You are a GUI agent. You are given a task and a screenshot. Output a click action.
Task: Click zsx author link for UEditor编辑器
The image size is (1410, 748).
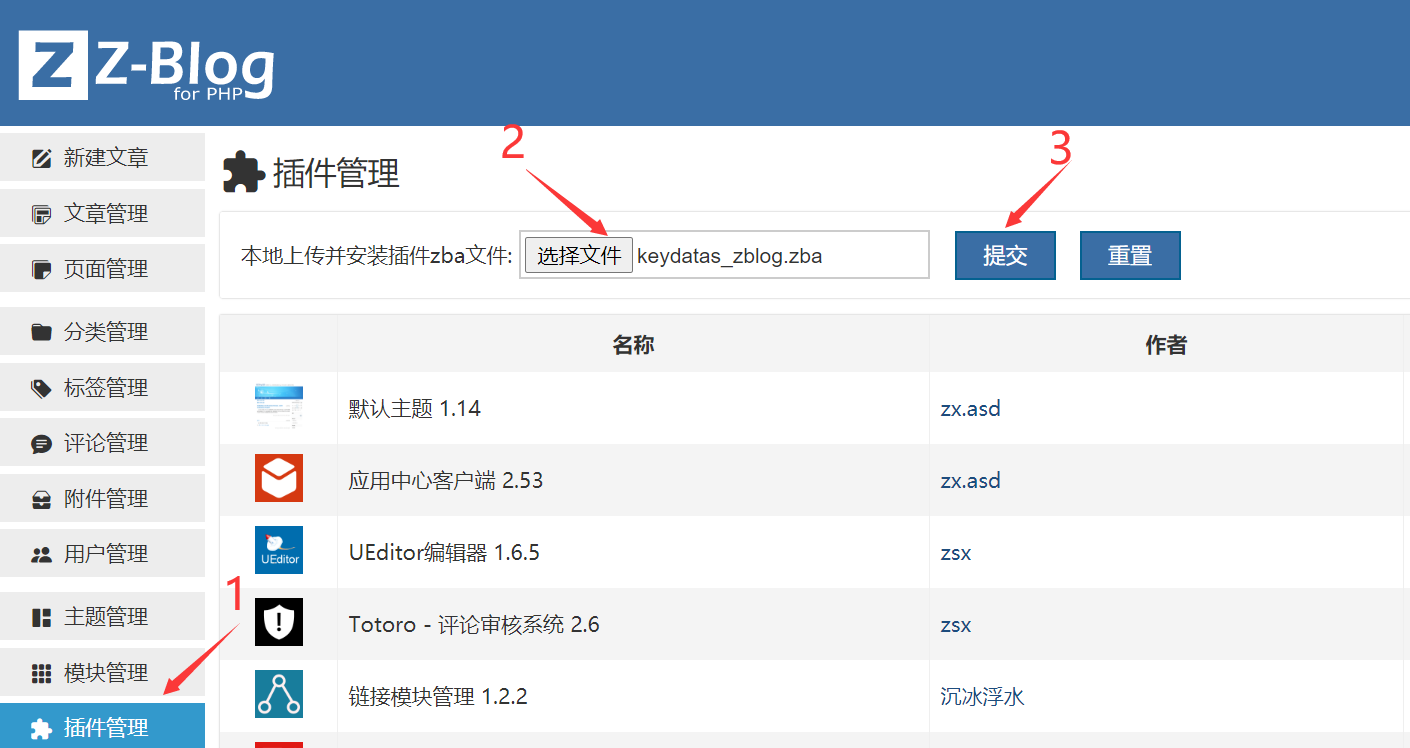[956, 552]
